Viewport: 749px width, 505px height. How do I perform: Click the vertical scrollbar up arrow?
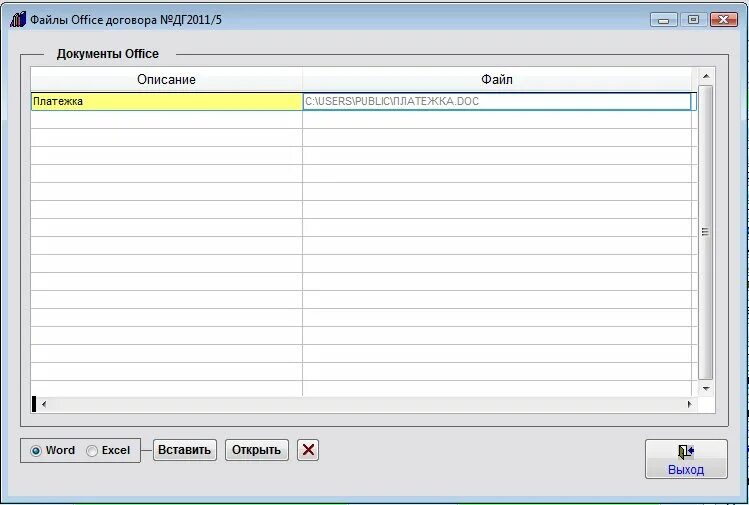click(706, 76)
